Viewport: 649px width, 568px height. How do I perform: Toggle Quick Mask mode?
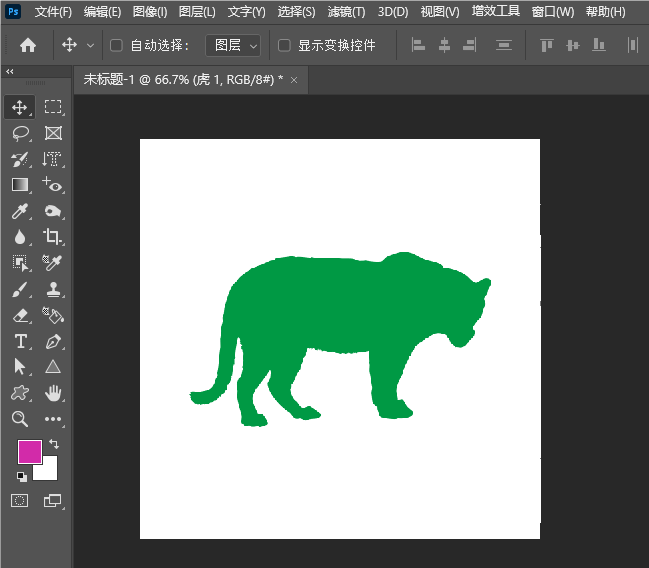pos(19,501)
